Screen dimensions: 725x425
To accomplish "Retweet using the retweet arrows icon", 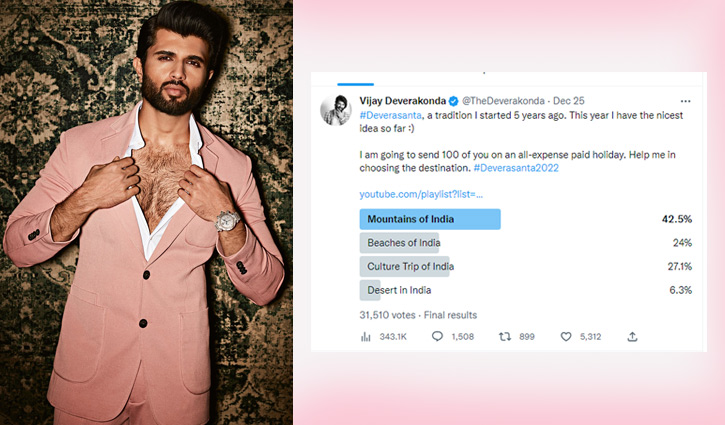I will (x=504, y=337).
